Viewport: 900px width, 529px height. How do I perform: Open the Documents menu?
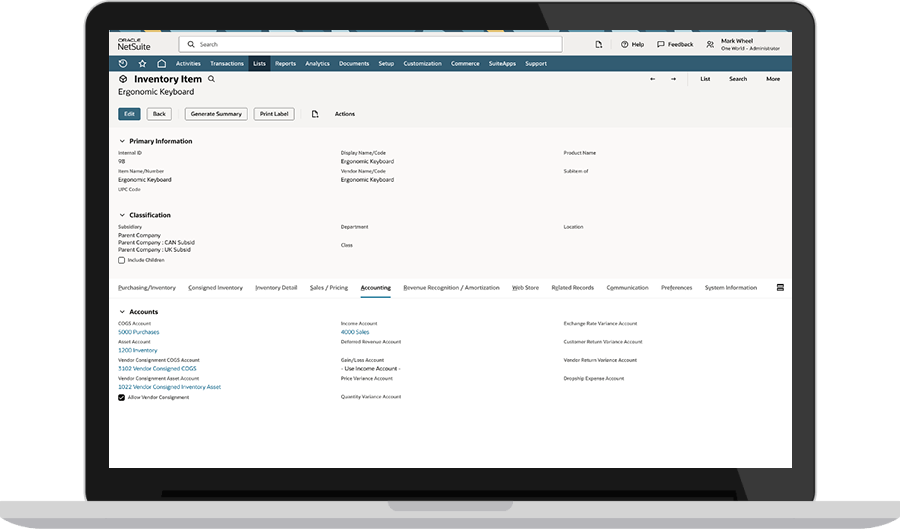[354, 64]
